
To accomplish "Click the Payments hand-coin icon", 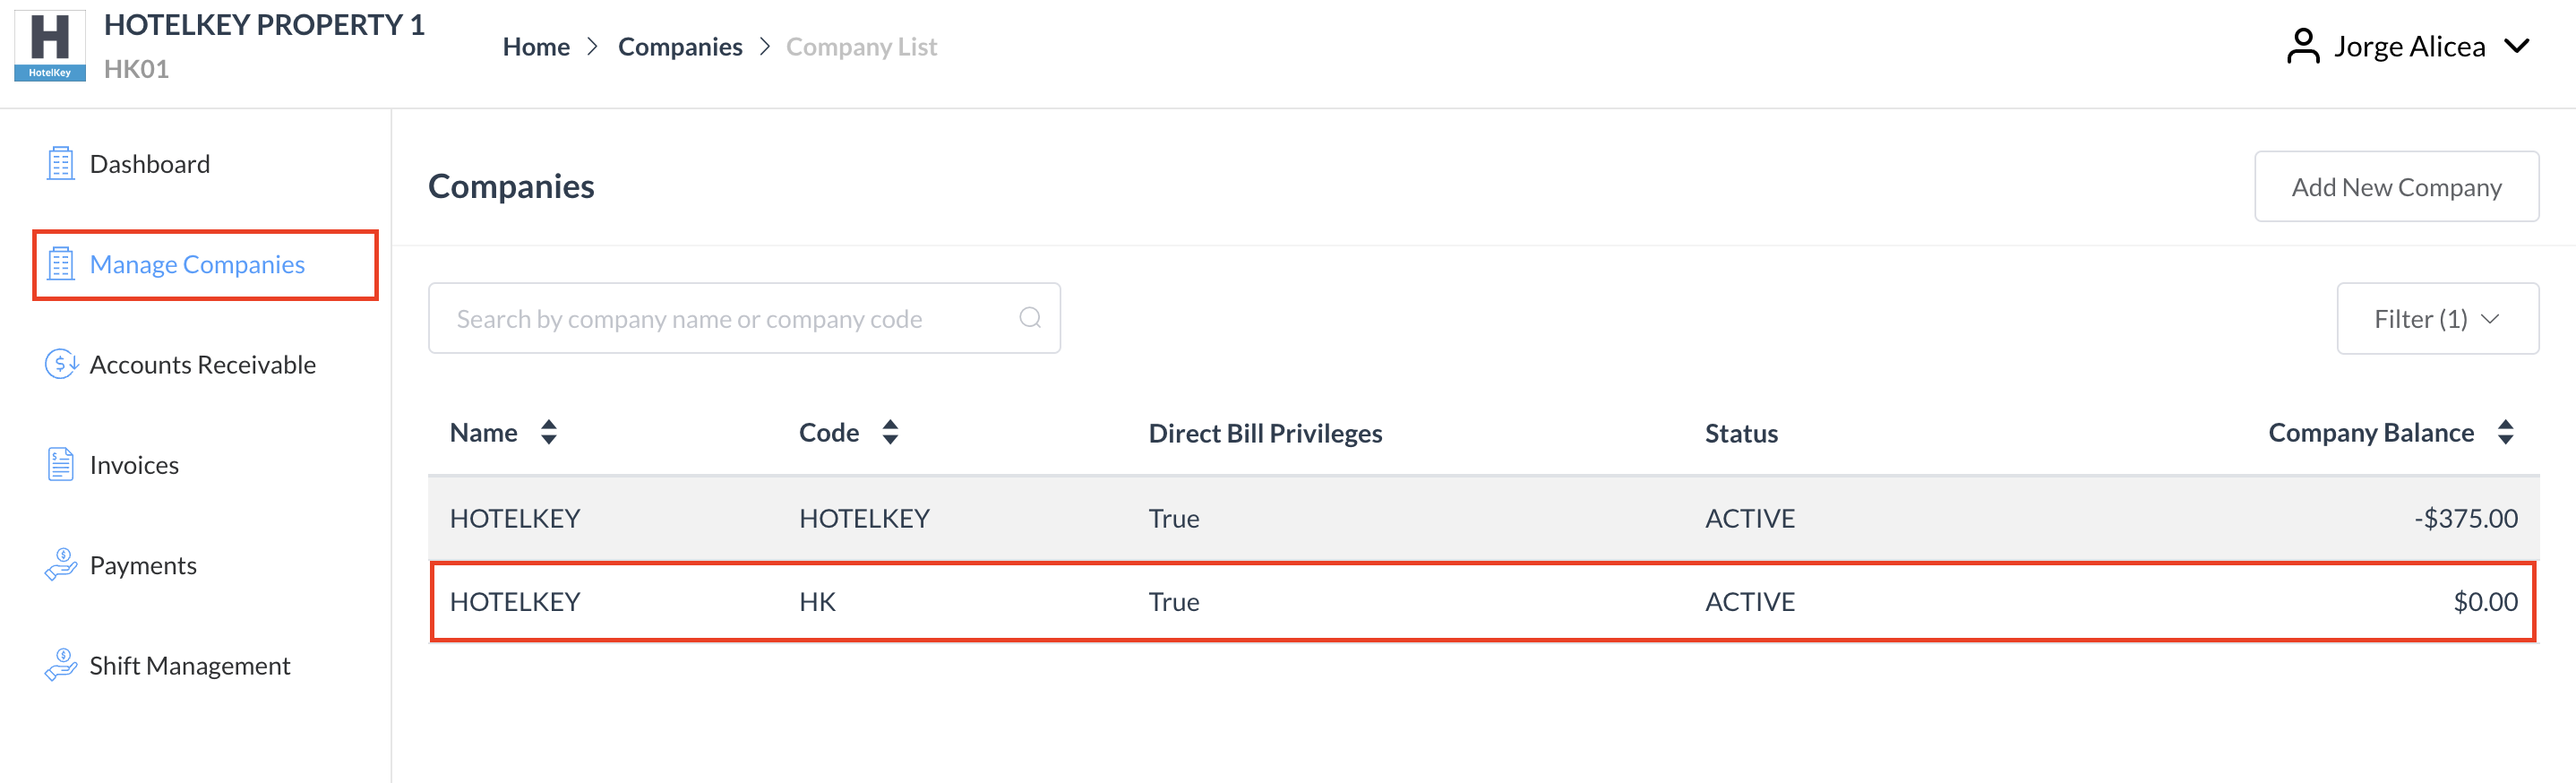I will (61, 565).
